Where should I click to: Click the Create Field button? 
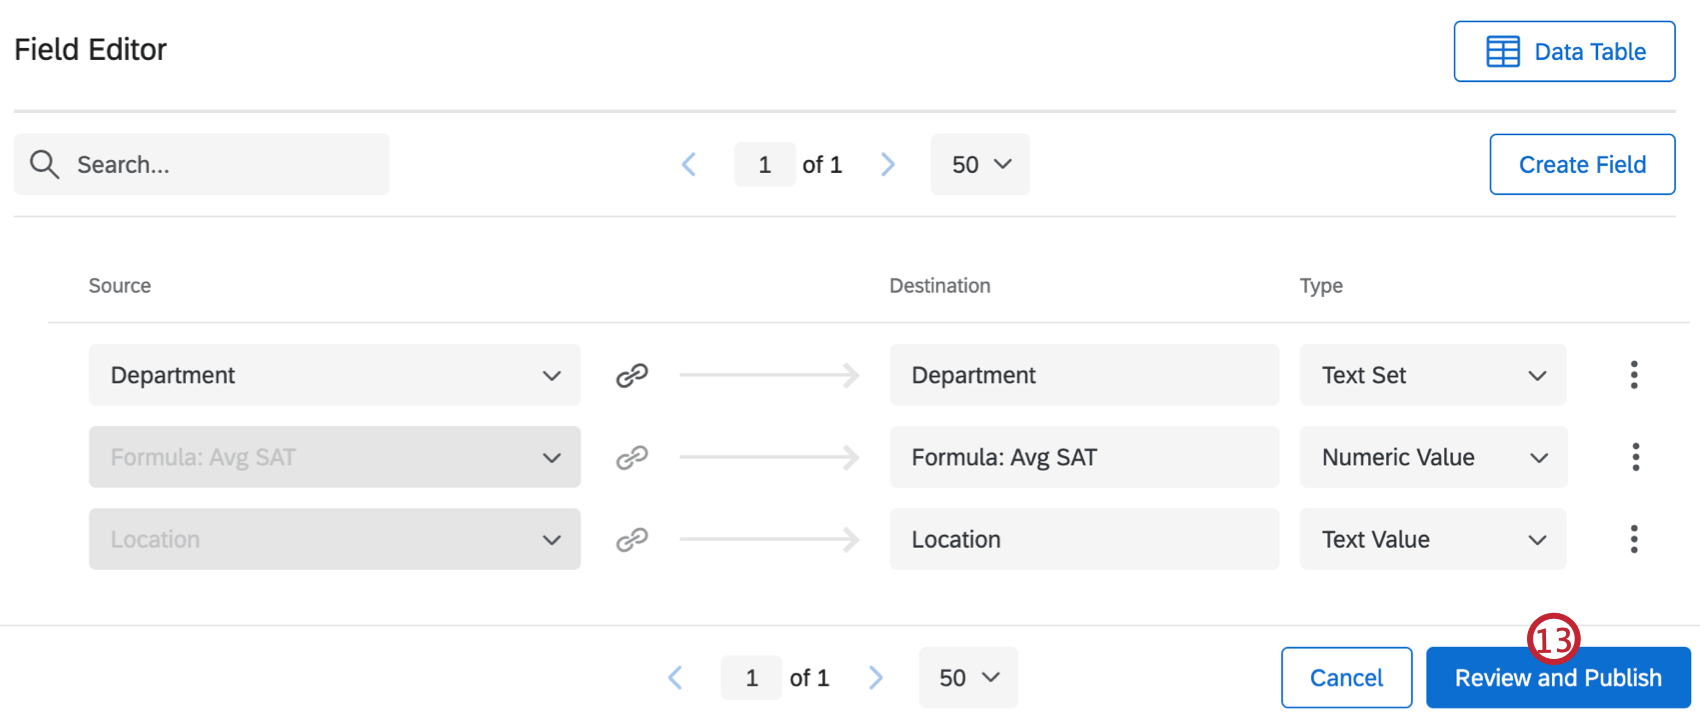pyautogui.click(x=1582, y=164)
